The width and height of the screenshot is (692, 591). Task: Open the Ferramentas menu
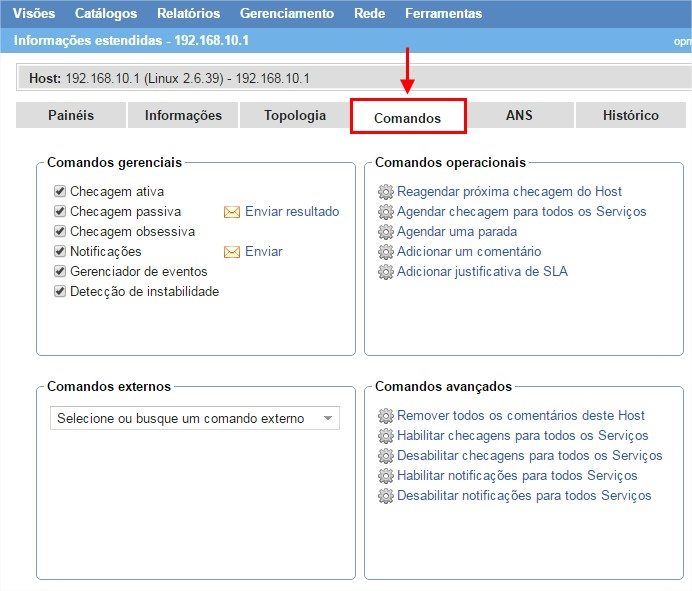(443, 14)
